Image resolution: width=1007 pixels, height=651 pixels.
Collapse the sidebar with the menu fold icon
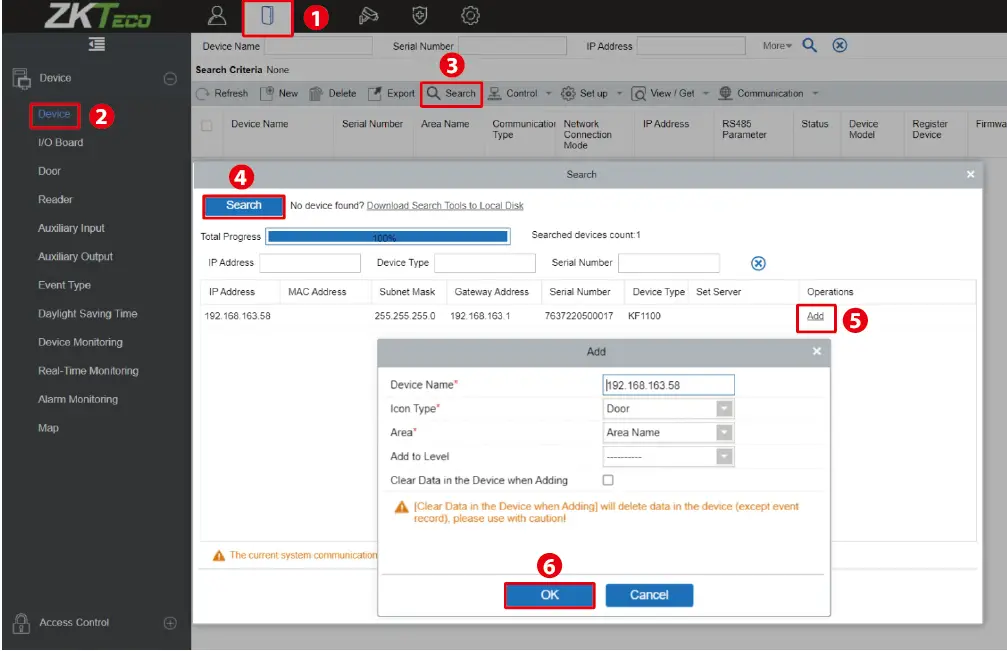(x=96, y=44)
